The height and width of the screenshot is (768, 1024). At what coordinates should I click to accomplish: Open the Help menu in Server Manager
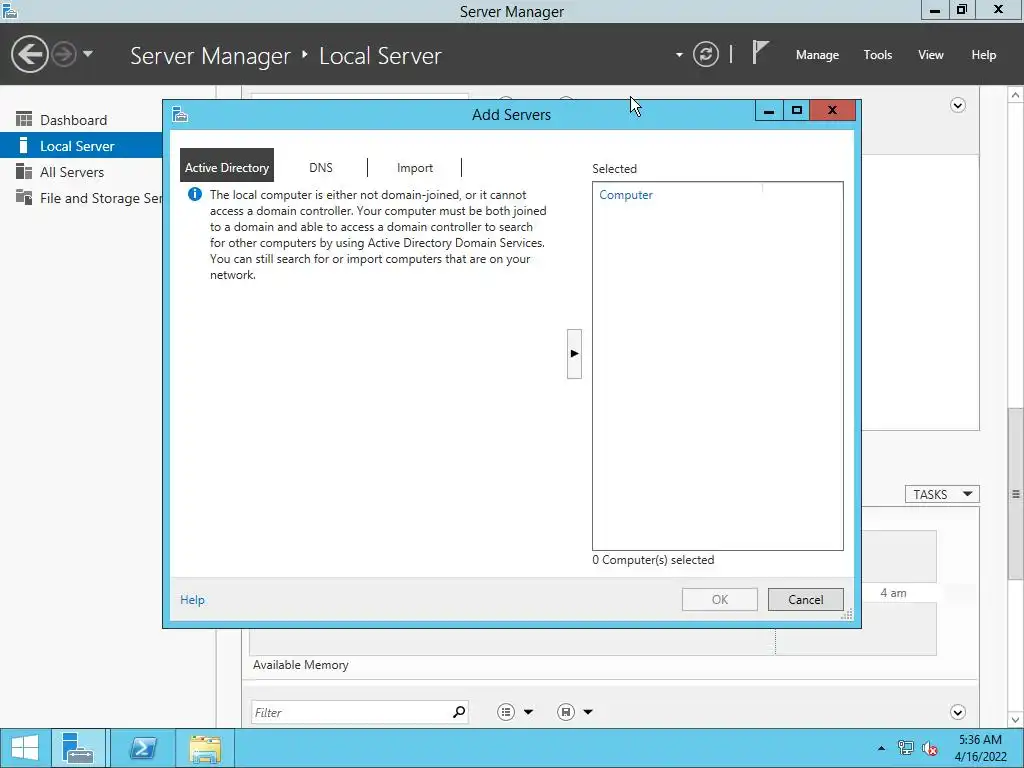coord(984,55)
